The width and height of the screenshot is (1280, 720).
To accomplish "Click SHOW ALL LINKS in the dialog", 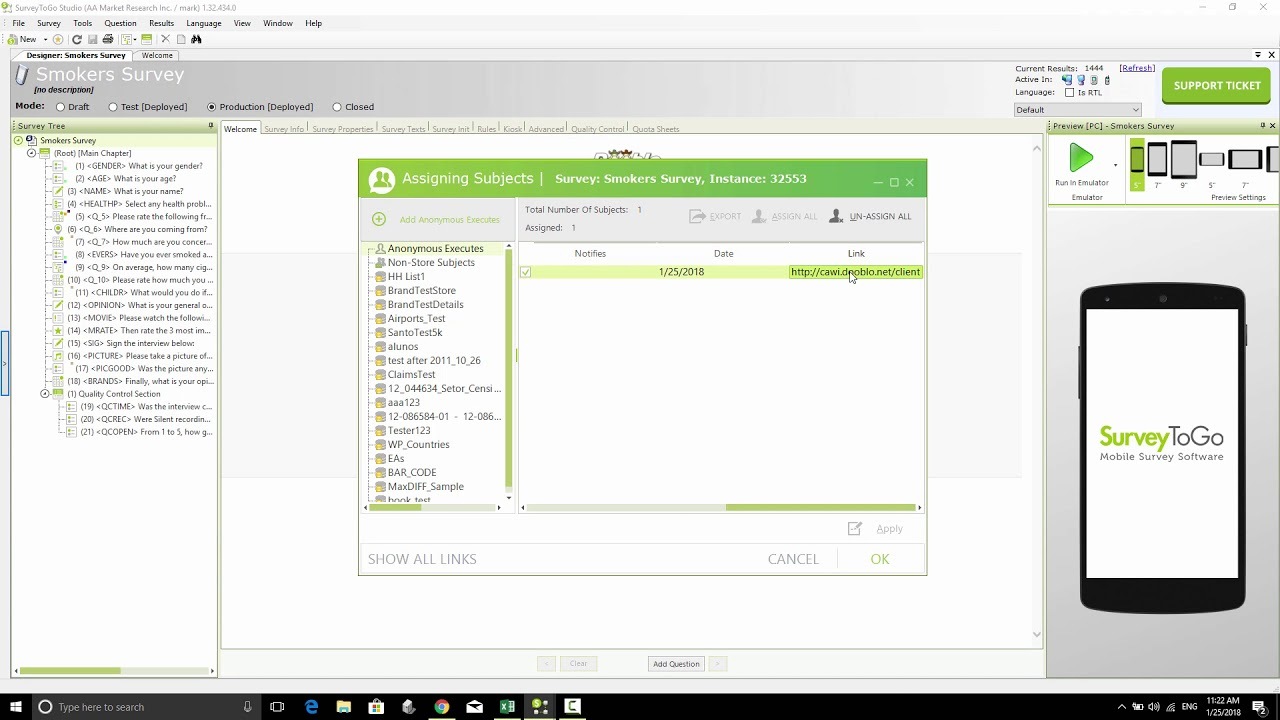I will point(422,558).
